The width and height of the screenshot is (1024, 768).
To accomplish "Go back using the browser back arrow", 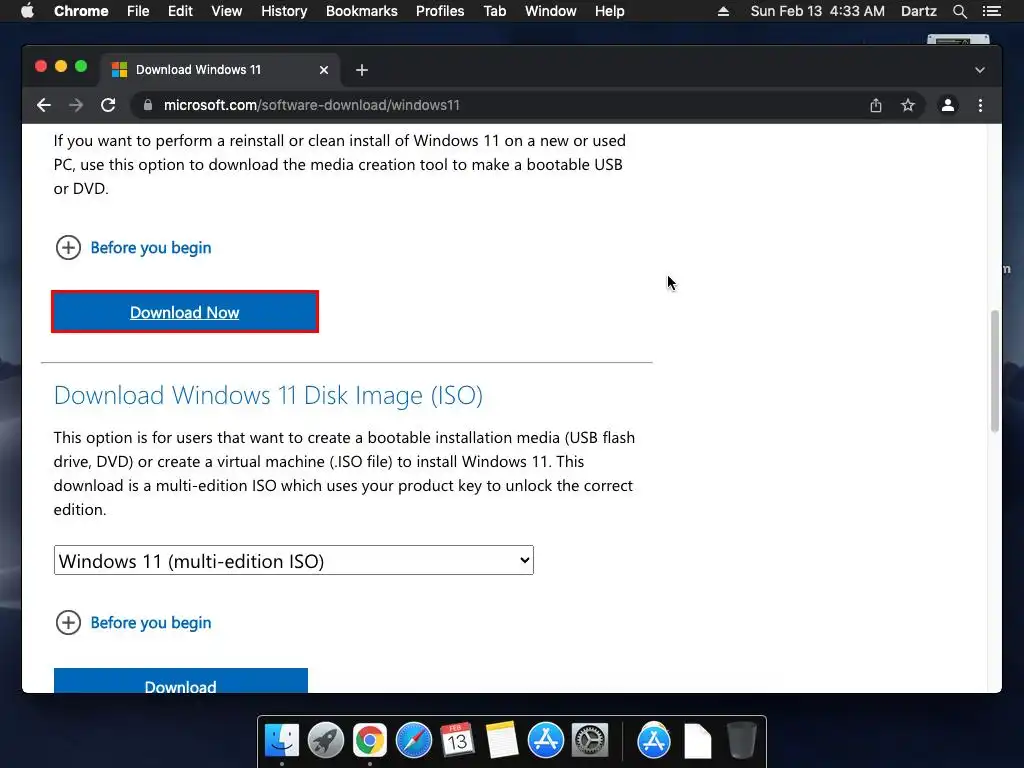I will click(44, 105).
